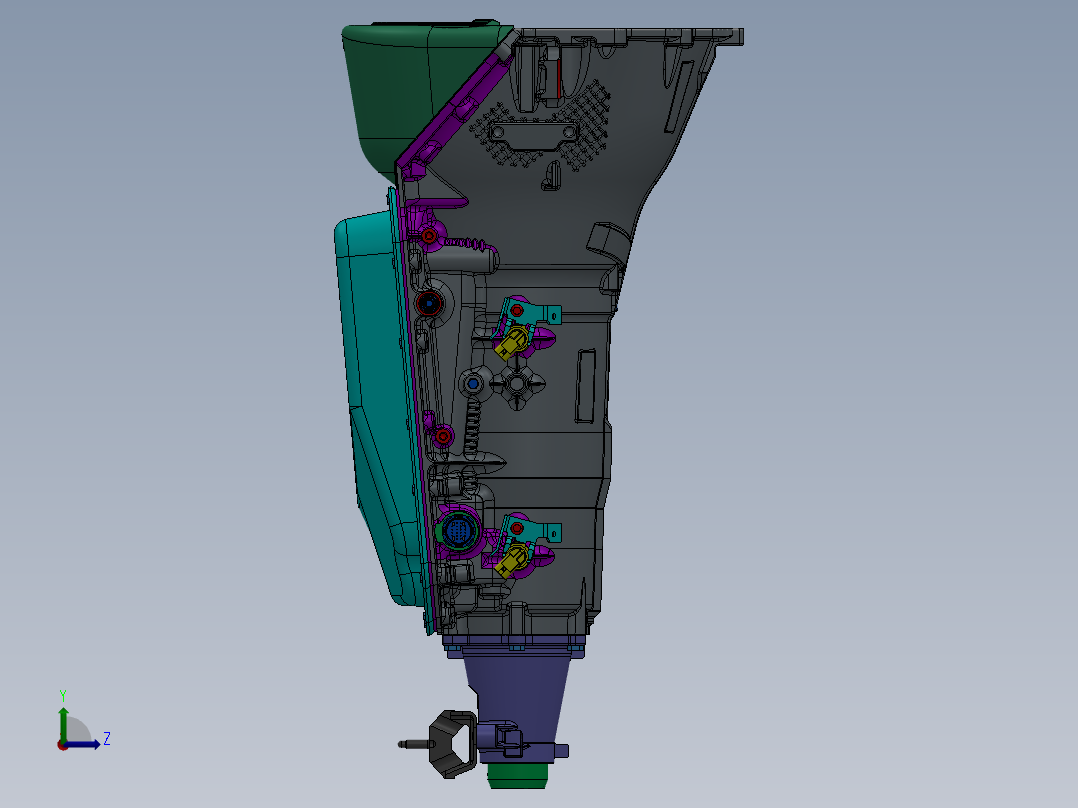Pick the upper yellow connector plug

coord(514,343)
